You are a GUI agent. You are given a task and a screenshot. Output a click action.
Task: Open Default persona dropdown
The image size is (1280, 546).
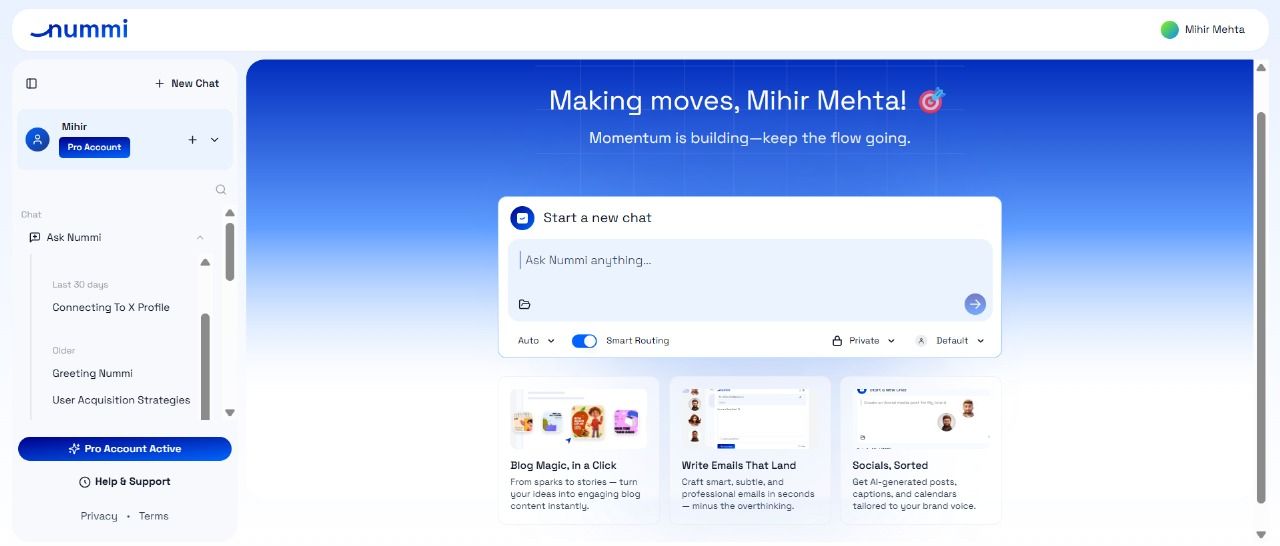pyautogui.click(x=951, y=341)
